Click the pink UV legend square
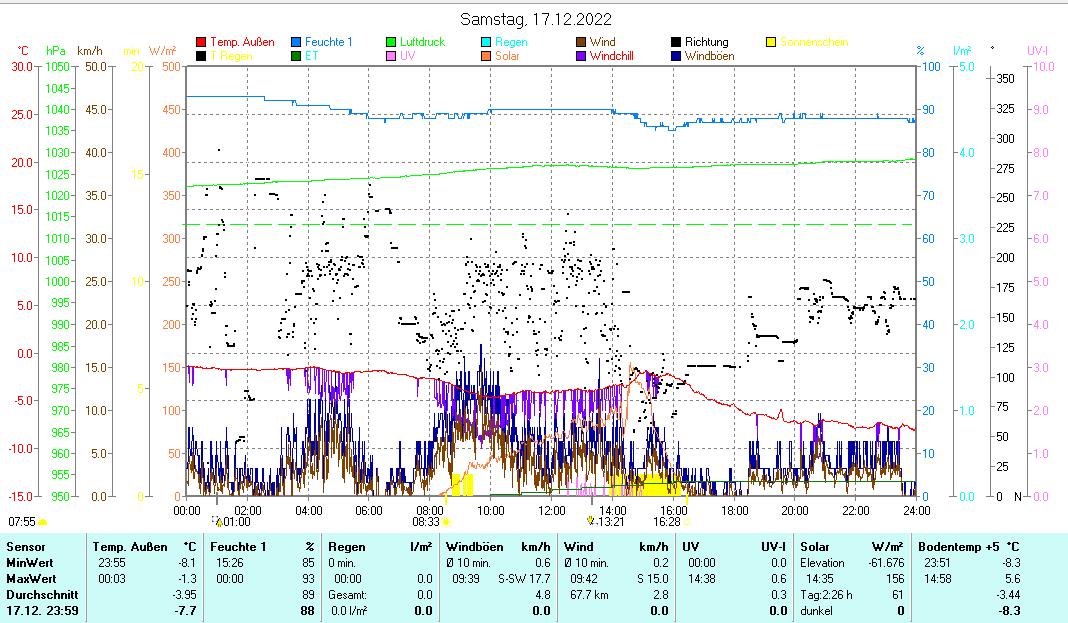 [x=392, y=56]
